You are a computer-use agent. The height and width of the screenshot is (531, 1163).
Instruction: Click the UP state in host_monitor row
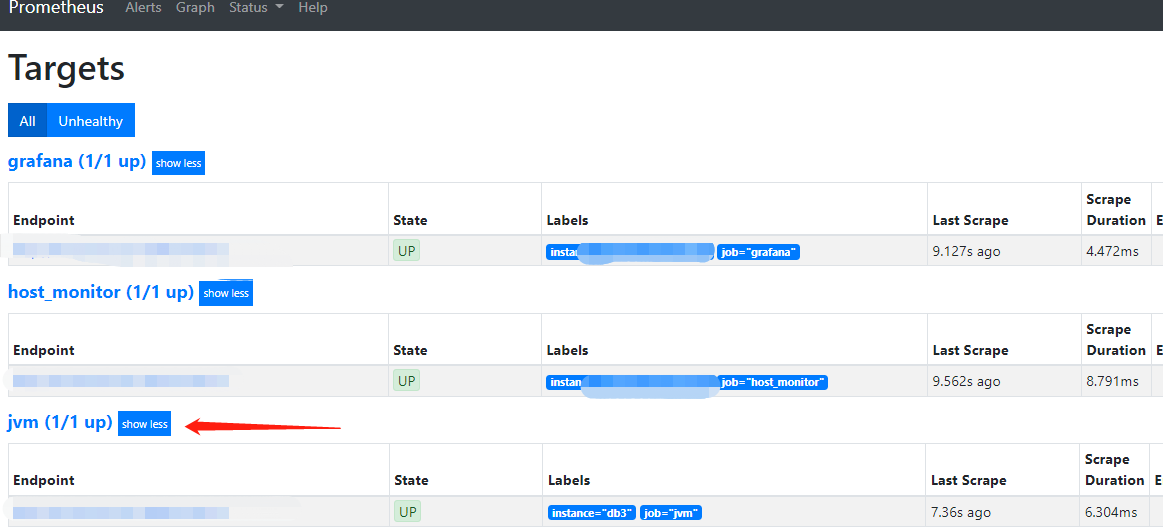406,381
